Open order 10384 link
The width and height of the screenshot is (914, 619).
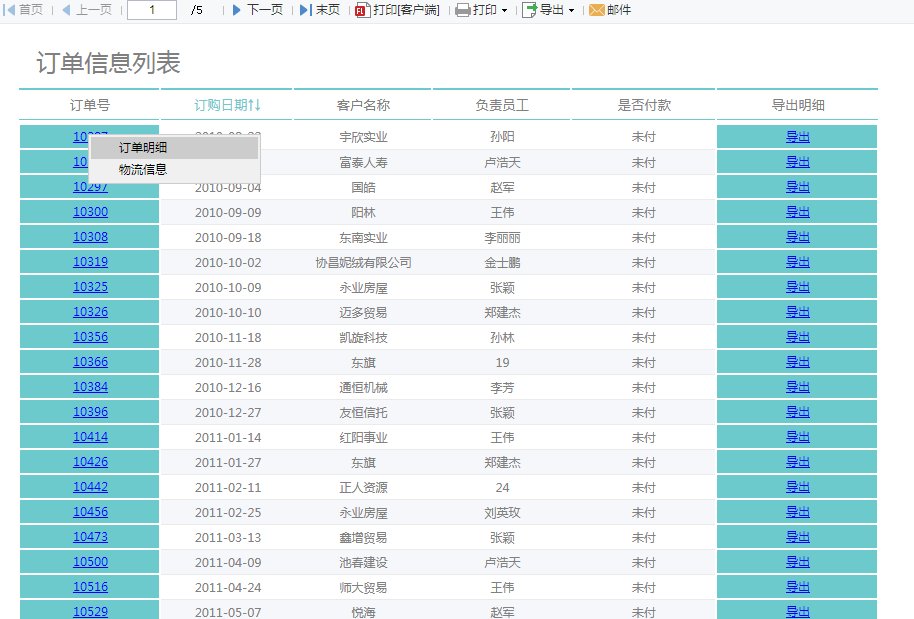90,387
